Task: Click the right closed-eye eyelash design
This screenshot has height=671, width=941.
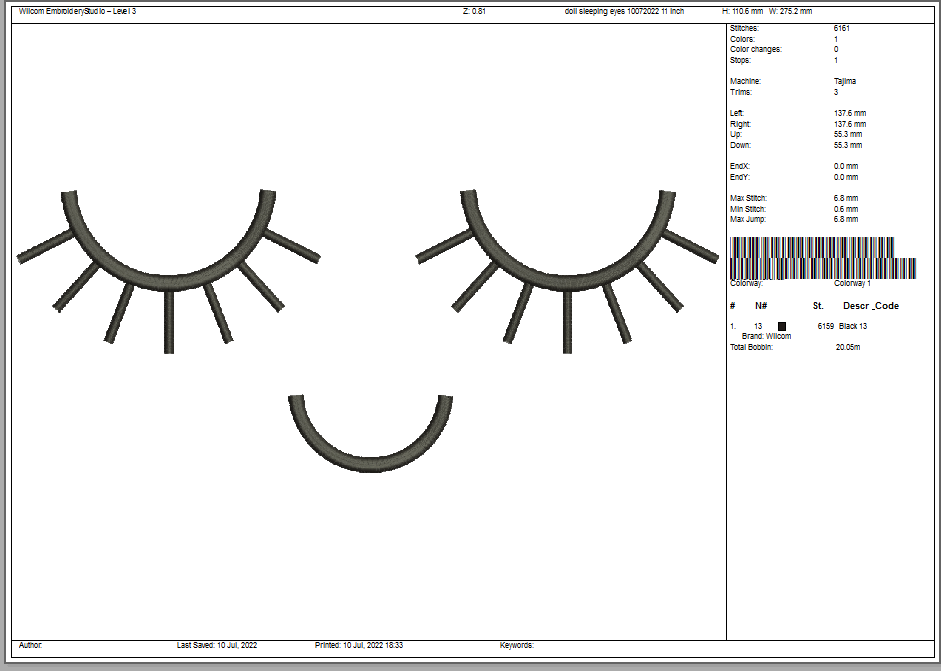Action: coord(567,265)
